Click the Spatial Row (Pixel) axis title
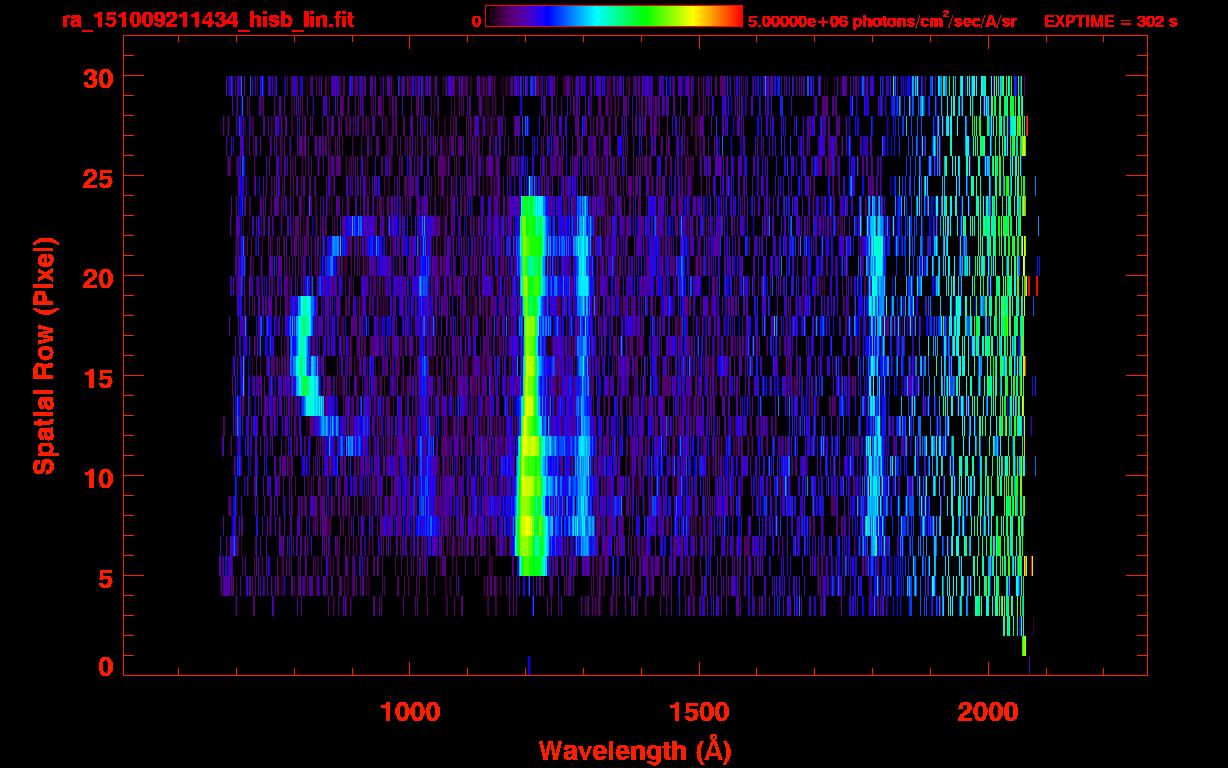The width and height of the screenshot is (1228, 768). pos(44,355)
